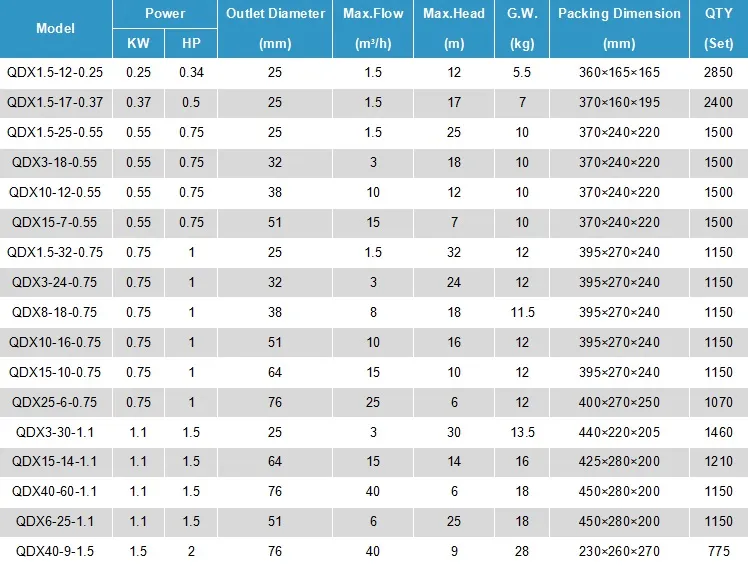
Task: Click the 2850 quantity cell
Action: click(x=718, y=72)
